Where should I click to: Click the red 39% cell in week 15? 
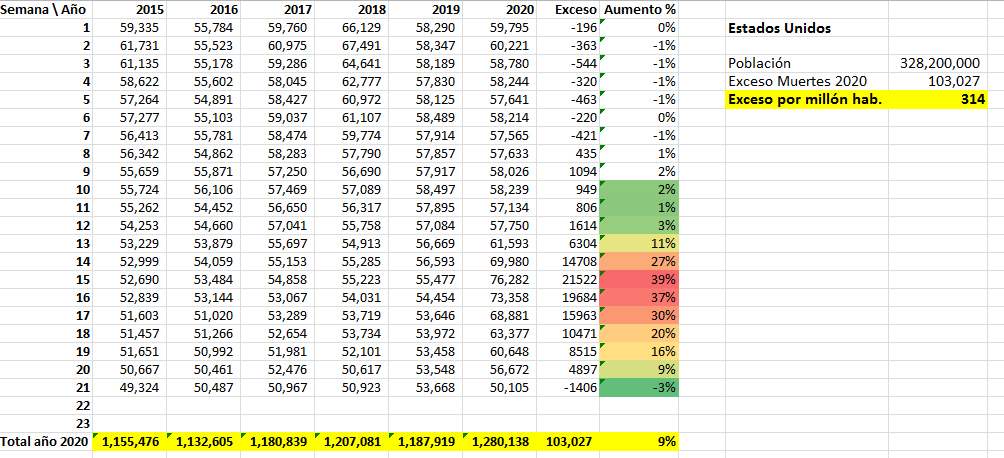[x=639, y=279]
